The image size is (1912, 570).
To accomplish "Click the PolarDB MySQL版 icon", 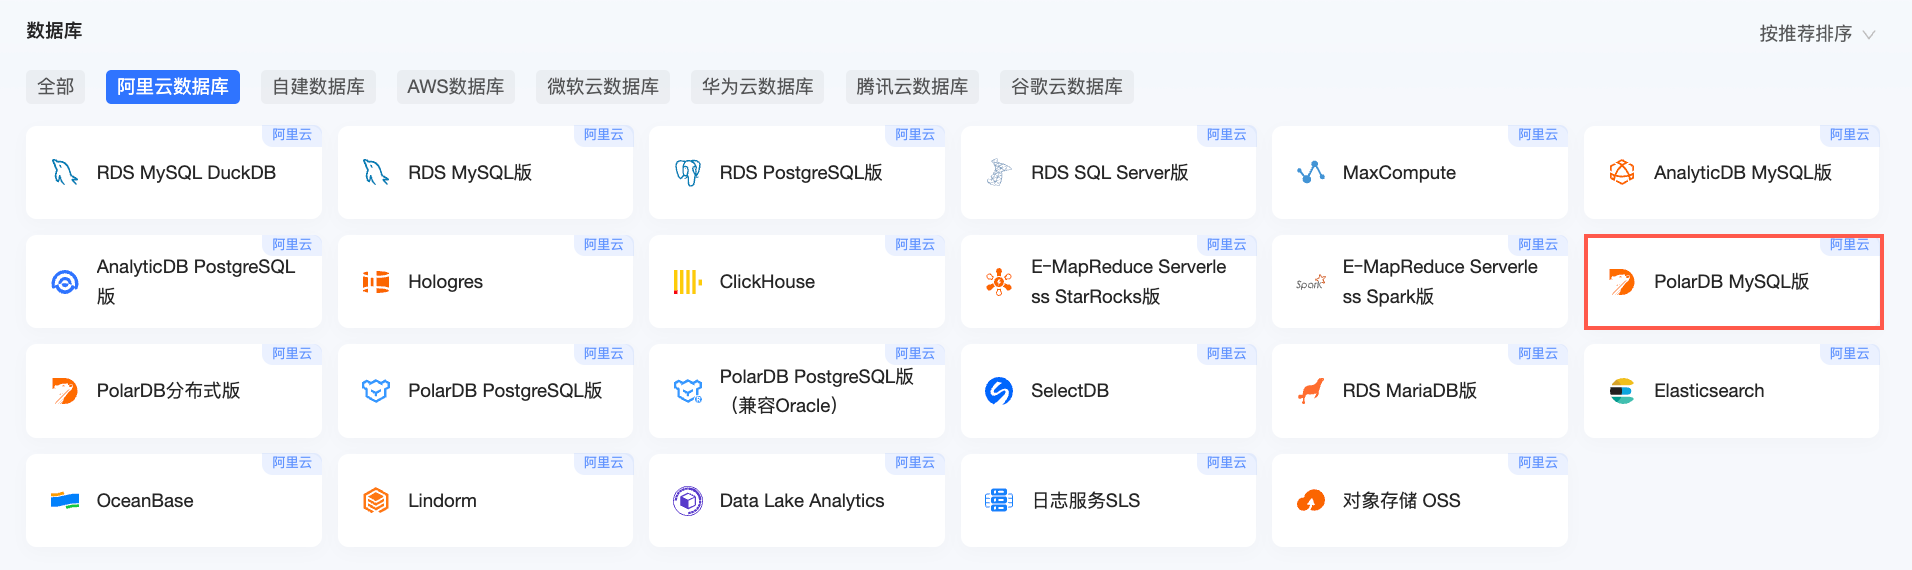I will (1622, 282).
